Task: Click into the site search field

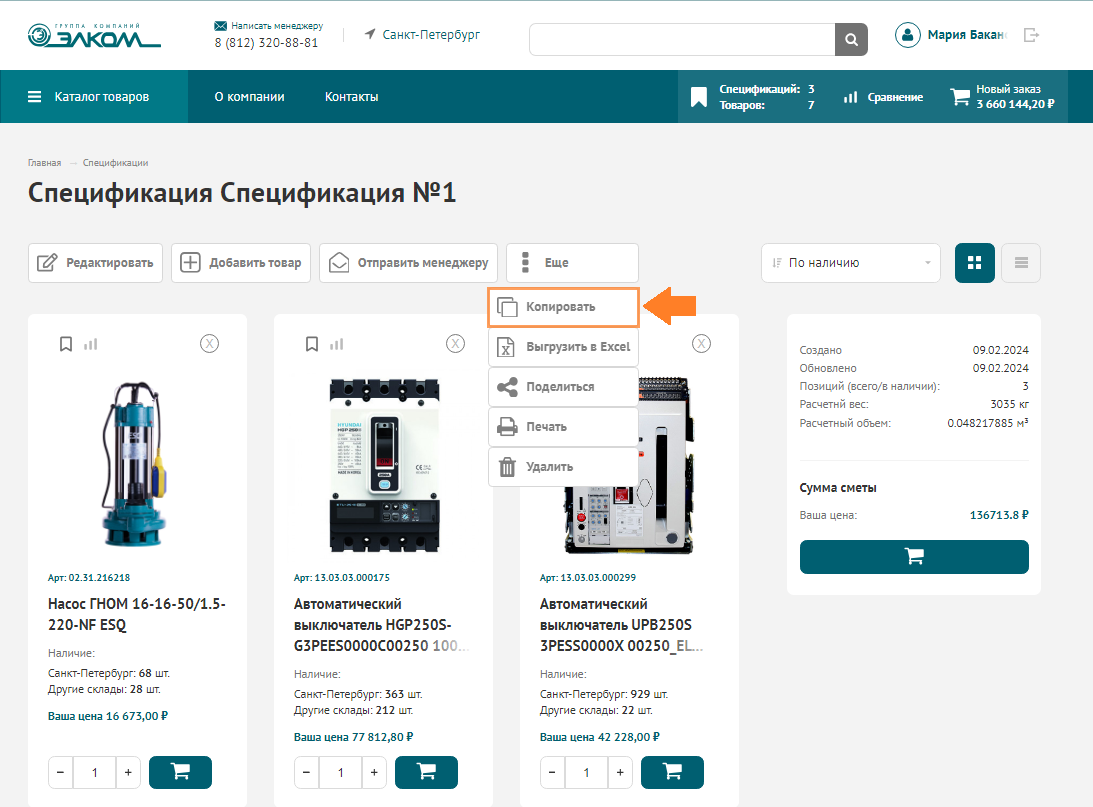Action: tap(681, 39)
